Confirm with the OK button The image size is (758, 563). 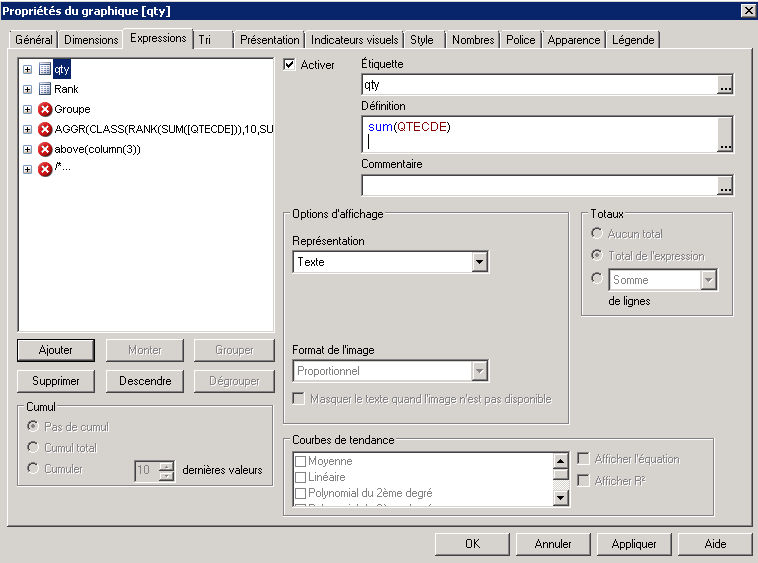pyautogui.click(x=472, y=544)
